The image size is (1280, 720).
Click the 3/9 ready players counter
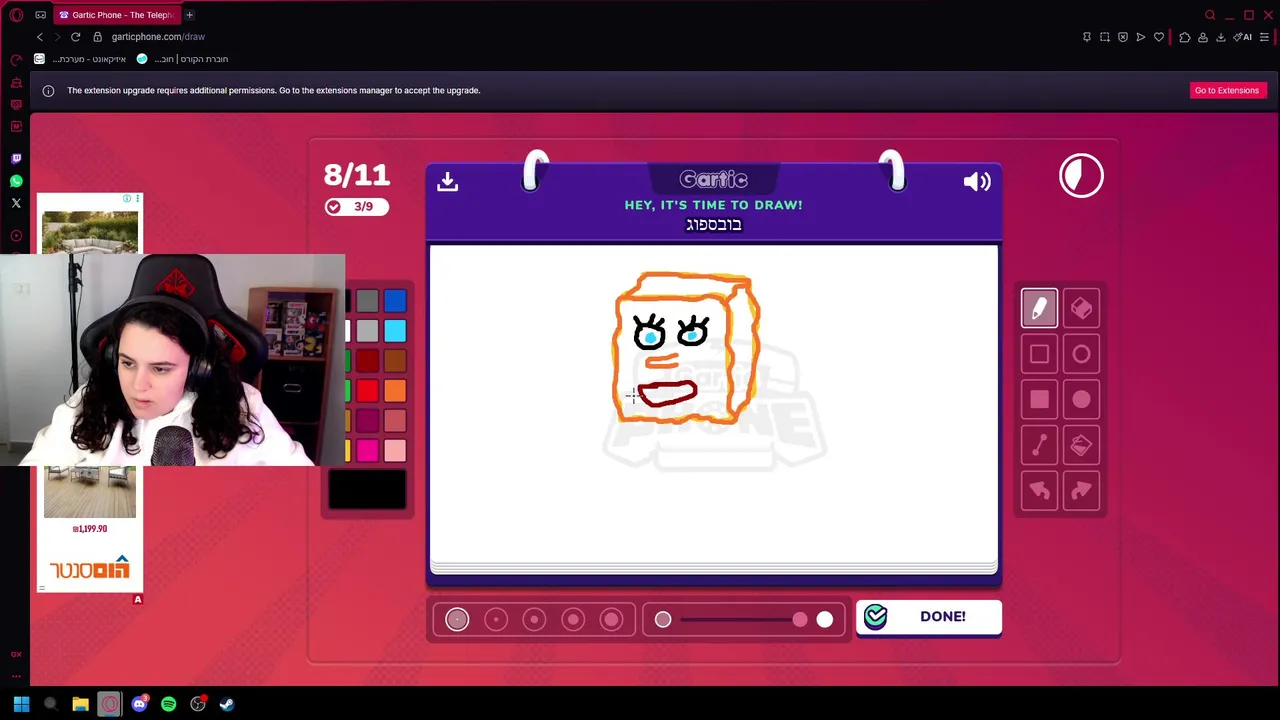click(x=356, y=206)
